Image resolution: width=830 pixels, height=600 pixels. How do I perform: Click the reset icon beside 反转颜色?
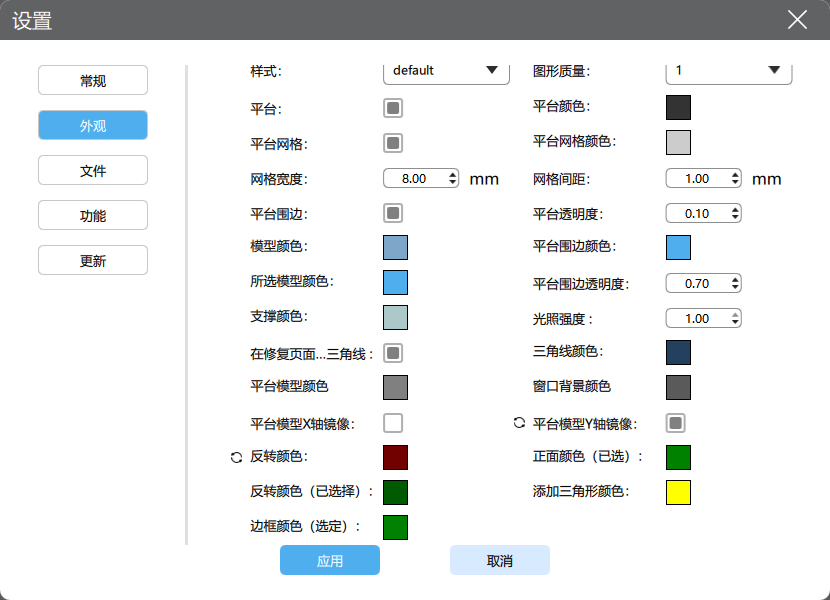click(x=236, y=457)
